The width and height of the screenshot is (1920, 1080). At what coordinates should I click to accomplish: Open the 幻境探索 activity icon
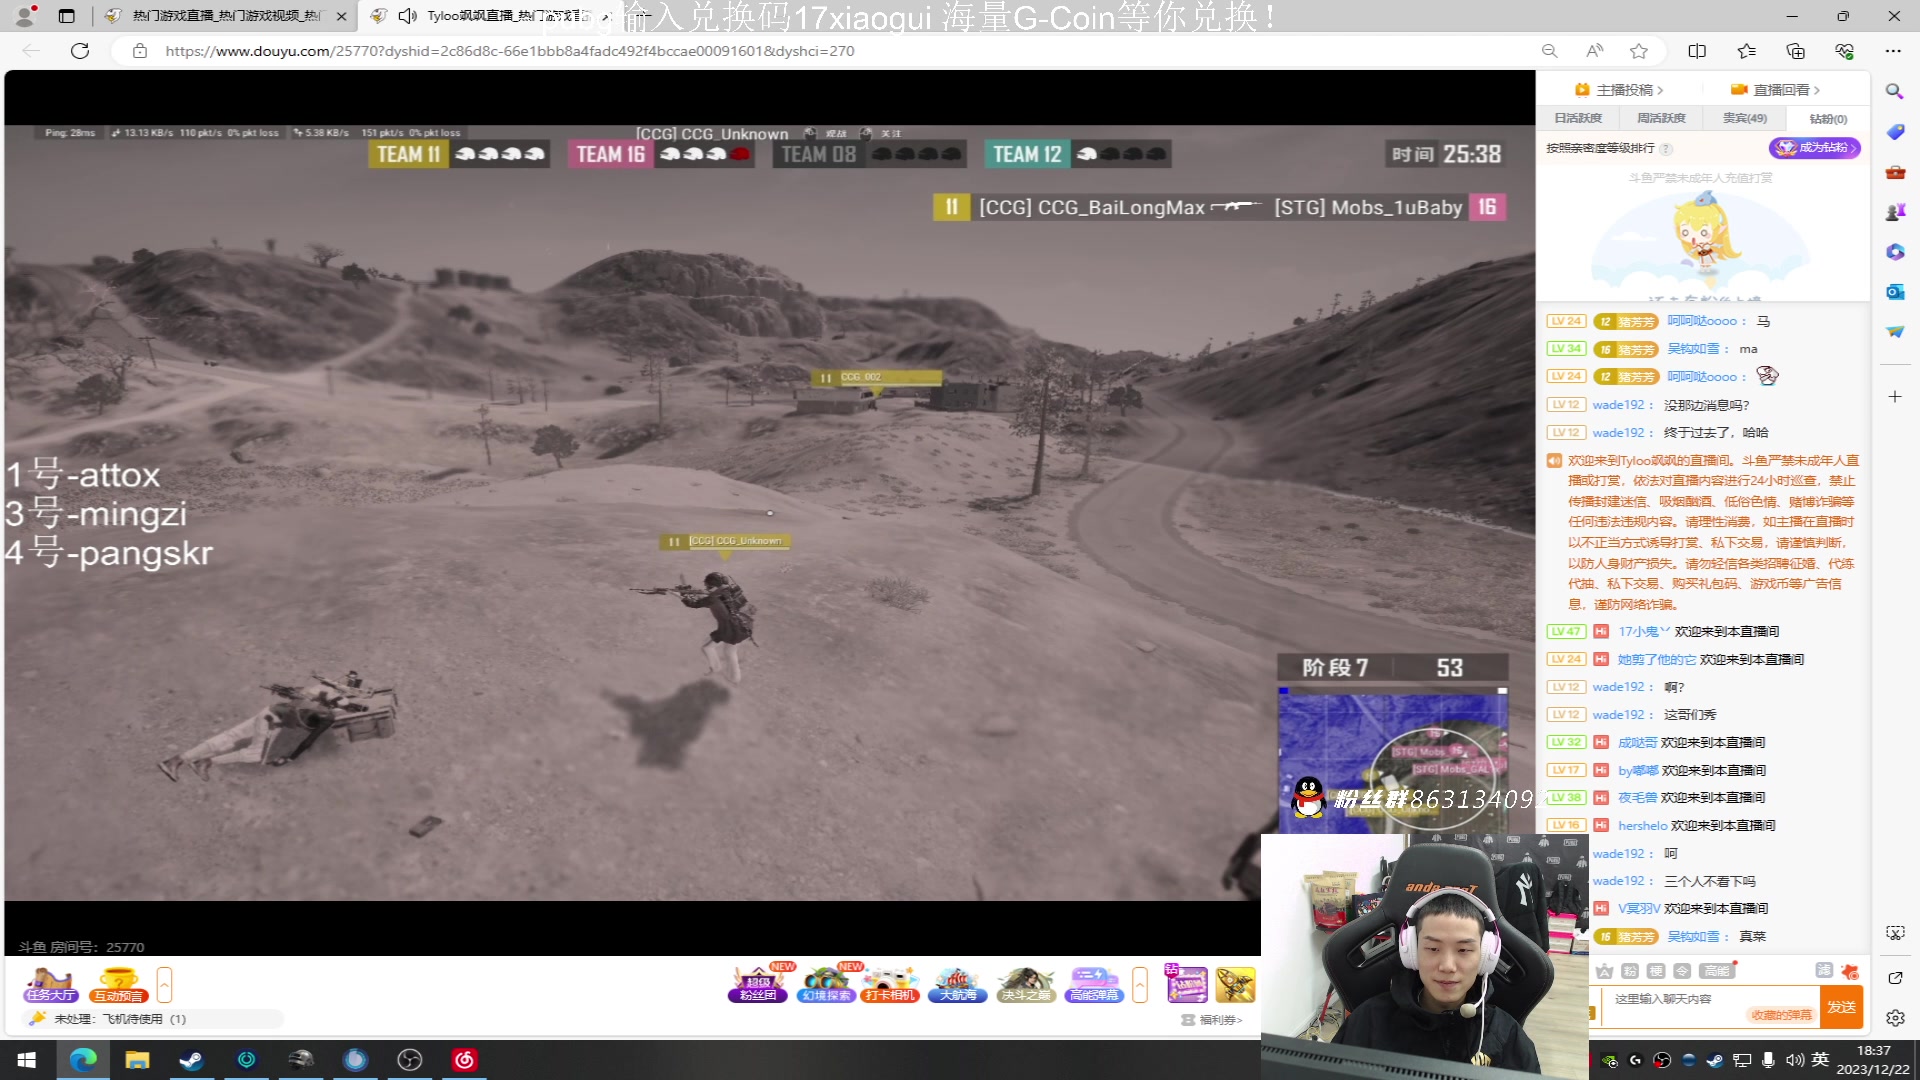825,985
